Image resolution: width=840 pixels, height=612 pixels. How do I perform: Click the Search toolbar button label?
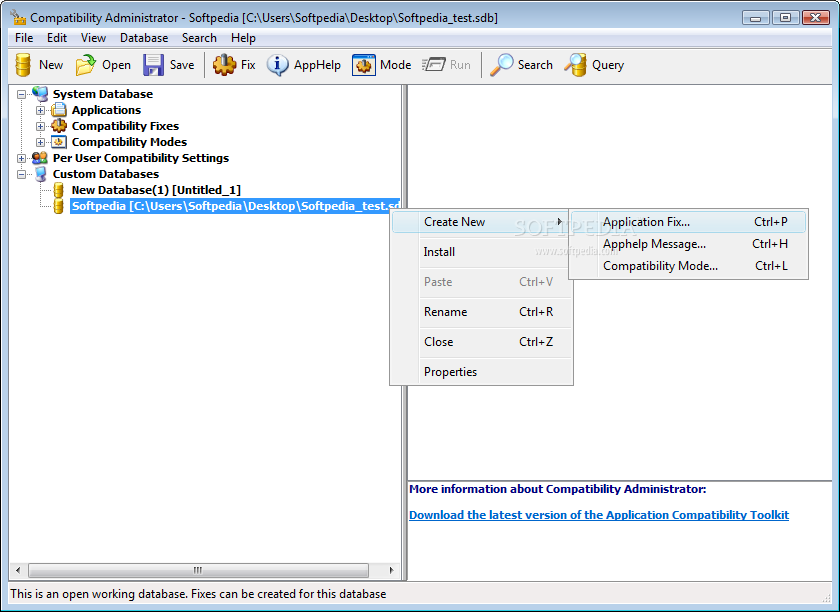pyautogui.click(x=535, y=65)
